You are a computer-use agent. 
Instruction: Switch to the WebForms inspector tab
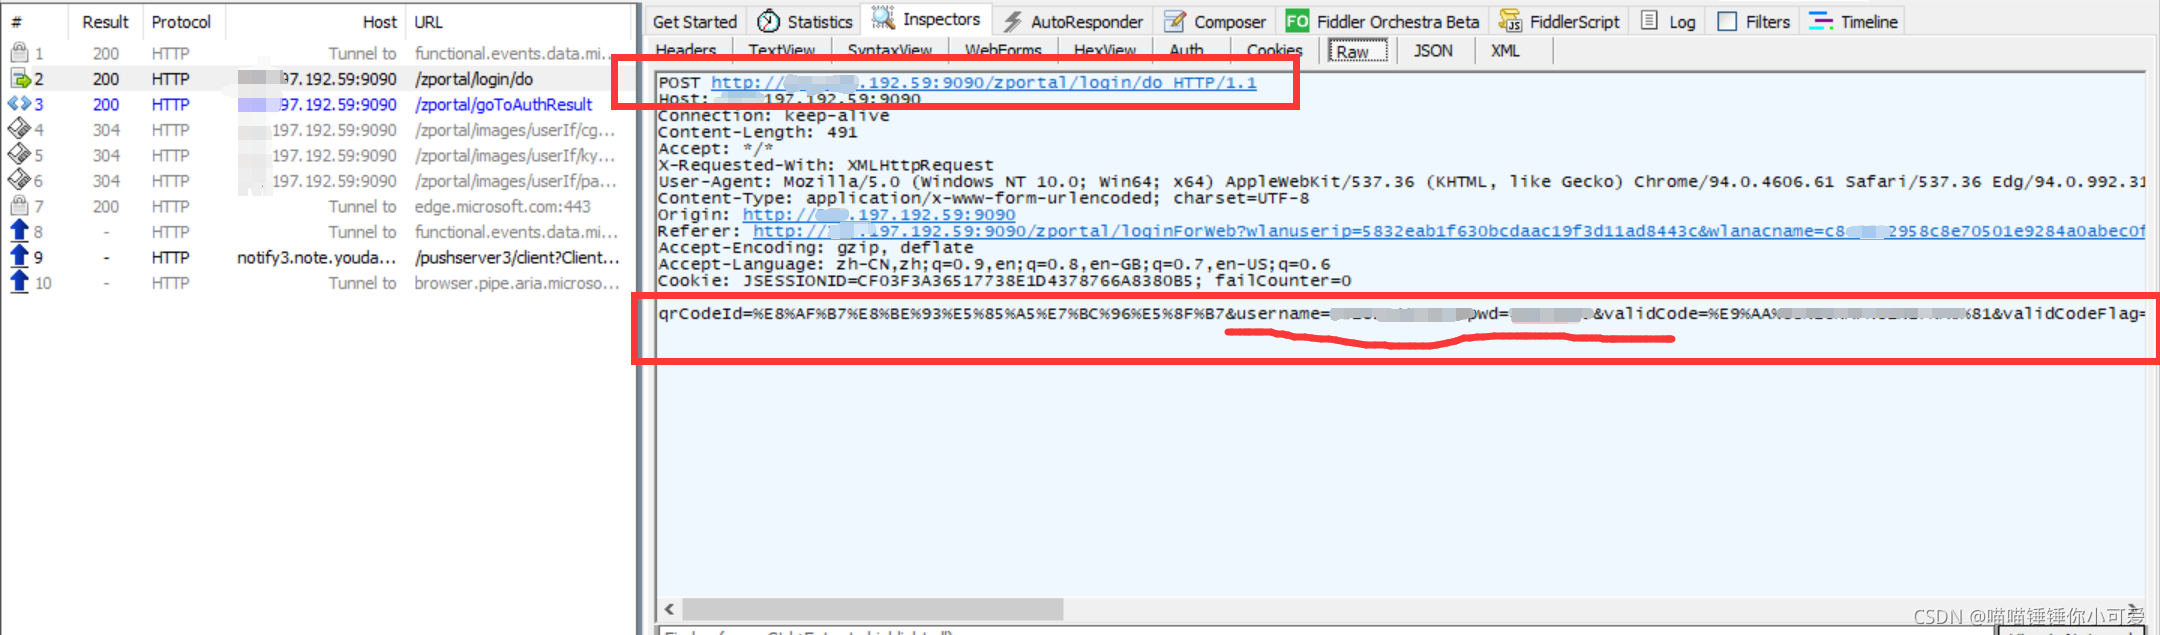click(x=1003, y=50)
